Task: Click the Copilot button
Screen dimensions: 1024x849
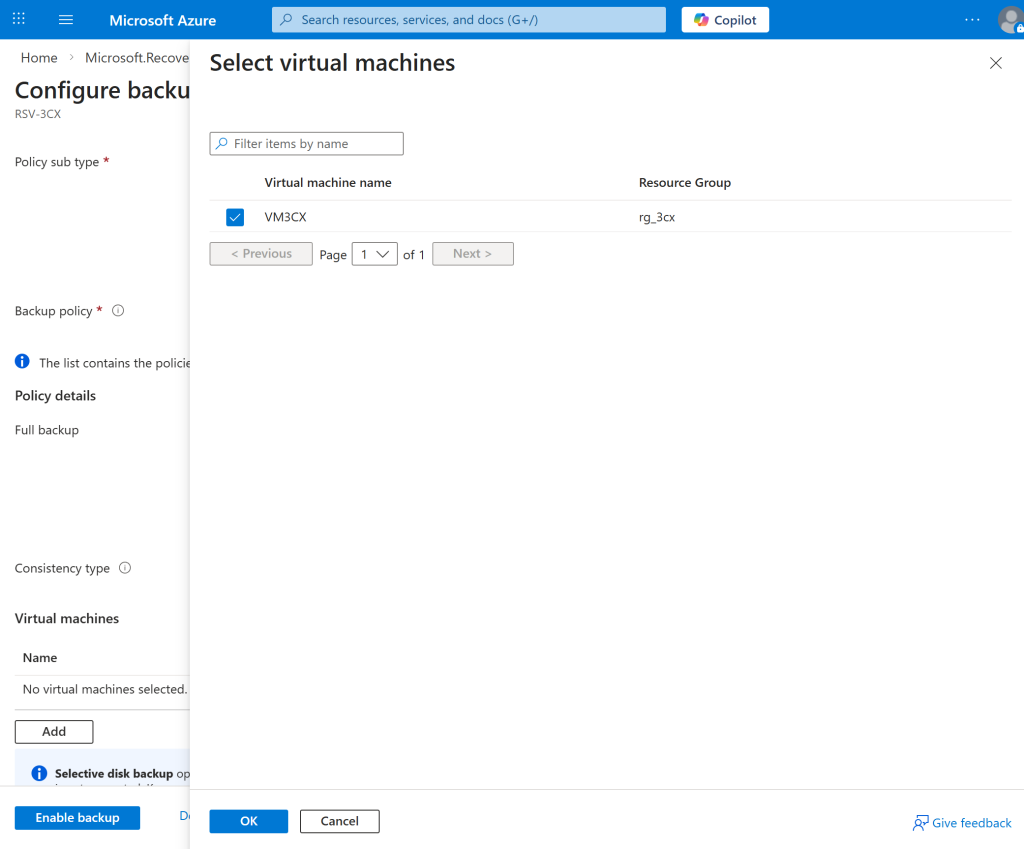Action: click(x=725, y=20)
